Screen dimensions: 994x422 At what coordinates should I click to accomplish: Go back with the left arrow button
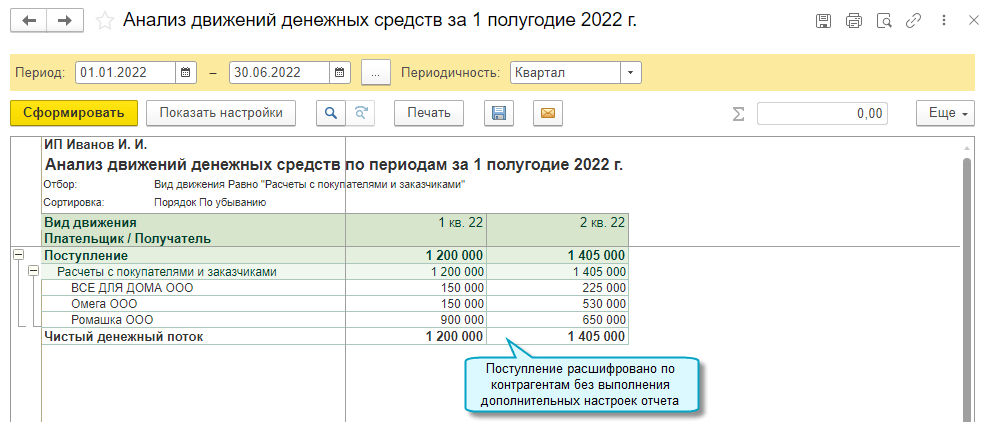click(x=29, y=21)
